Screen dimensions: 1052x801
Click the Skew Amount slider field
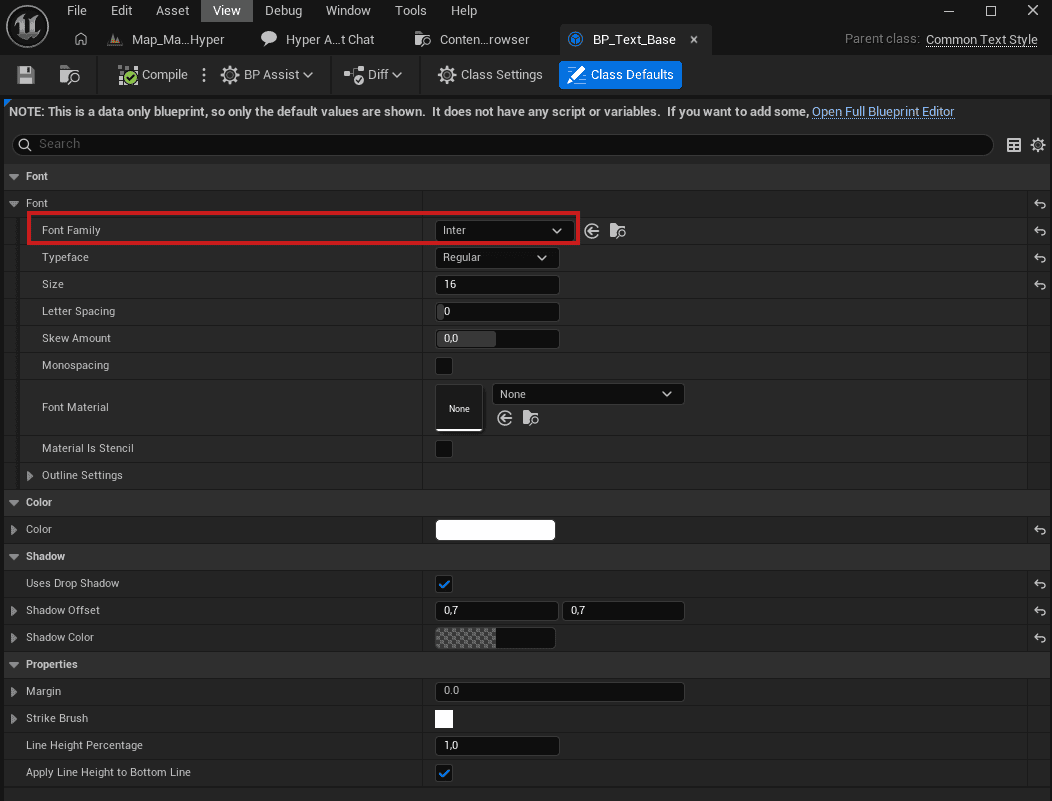[x=497, y=339]
